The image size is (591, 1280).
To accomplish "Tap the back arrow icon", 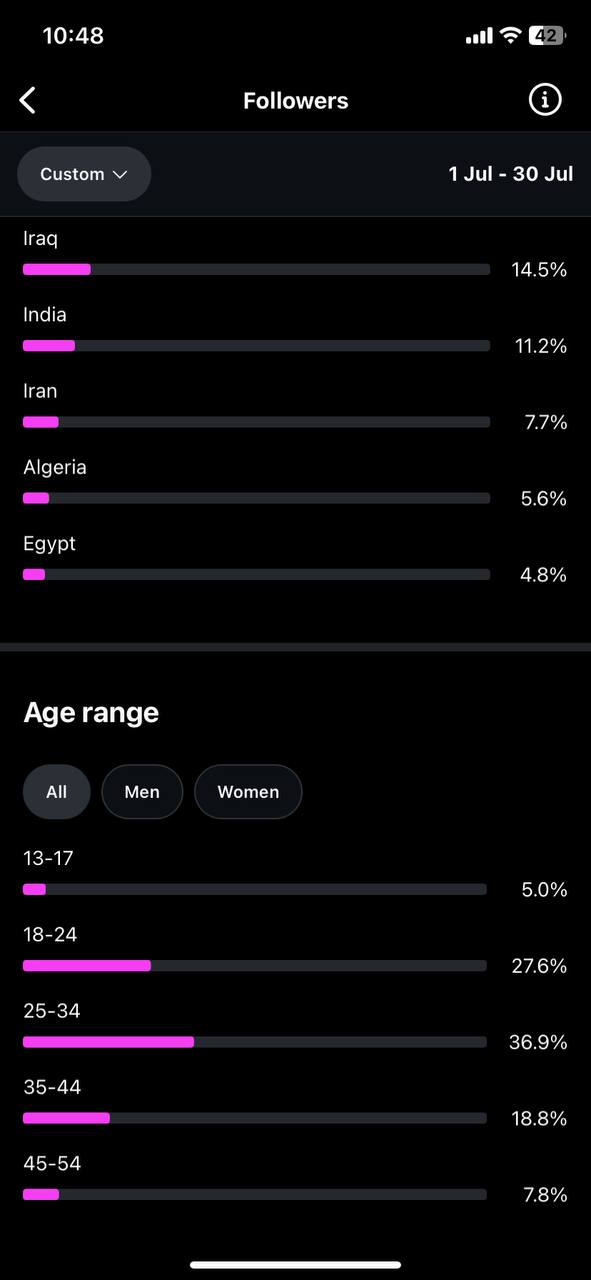I will 28,100.
